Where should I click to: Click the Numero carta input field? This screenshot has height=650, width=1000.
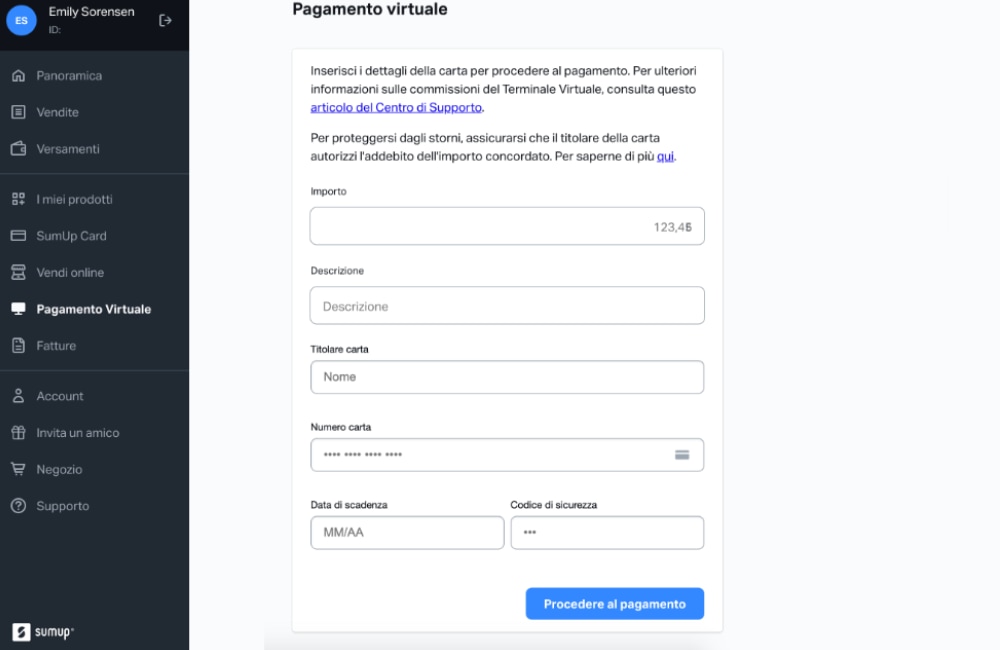(x=507, y=455)
